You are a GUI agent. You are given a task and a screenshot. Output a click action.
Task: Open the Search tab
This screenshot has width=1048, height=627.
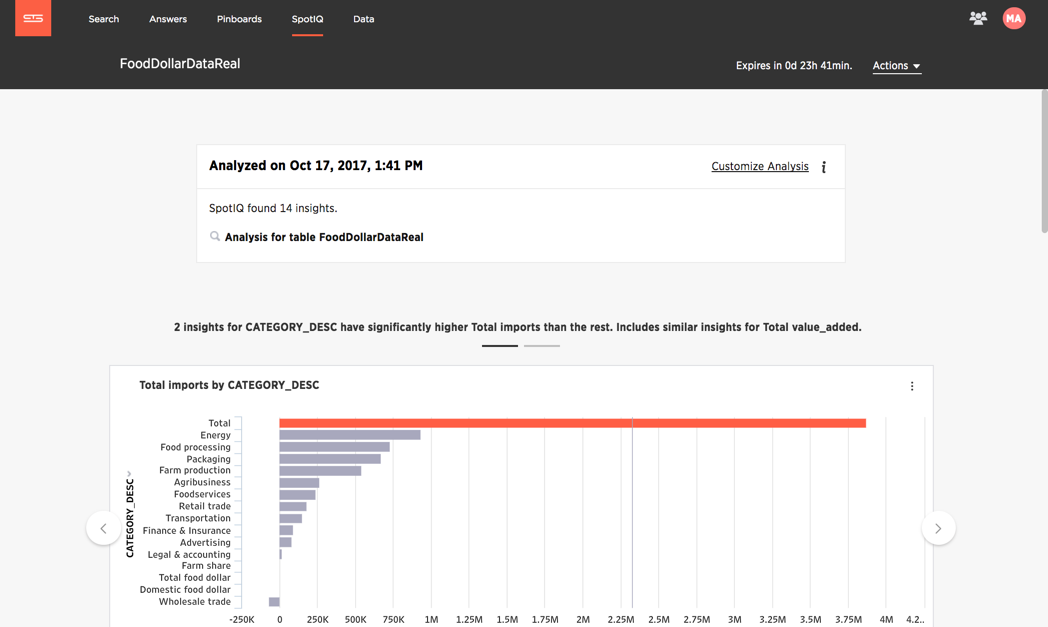click(104, 19)
